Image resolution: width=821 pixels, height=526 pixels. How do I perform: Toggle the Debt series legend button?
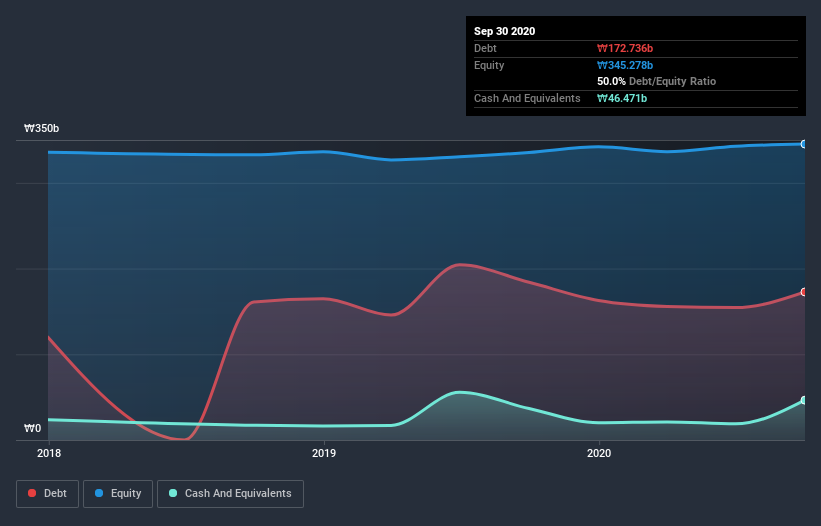tap(47, 494)
